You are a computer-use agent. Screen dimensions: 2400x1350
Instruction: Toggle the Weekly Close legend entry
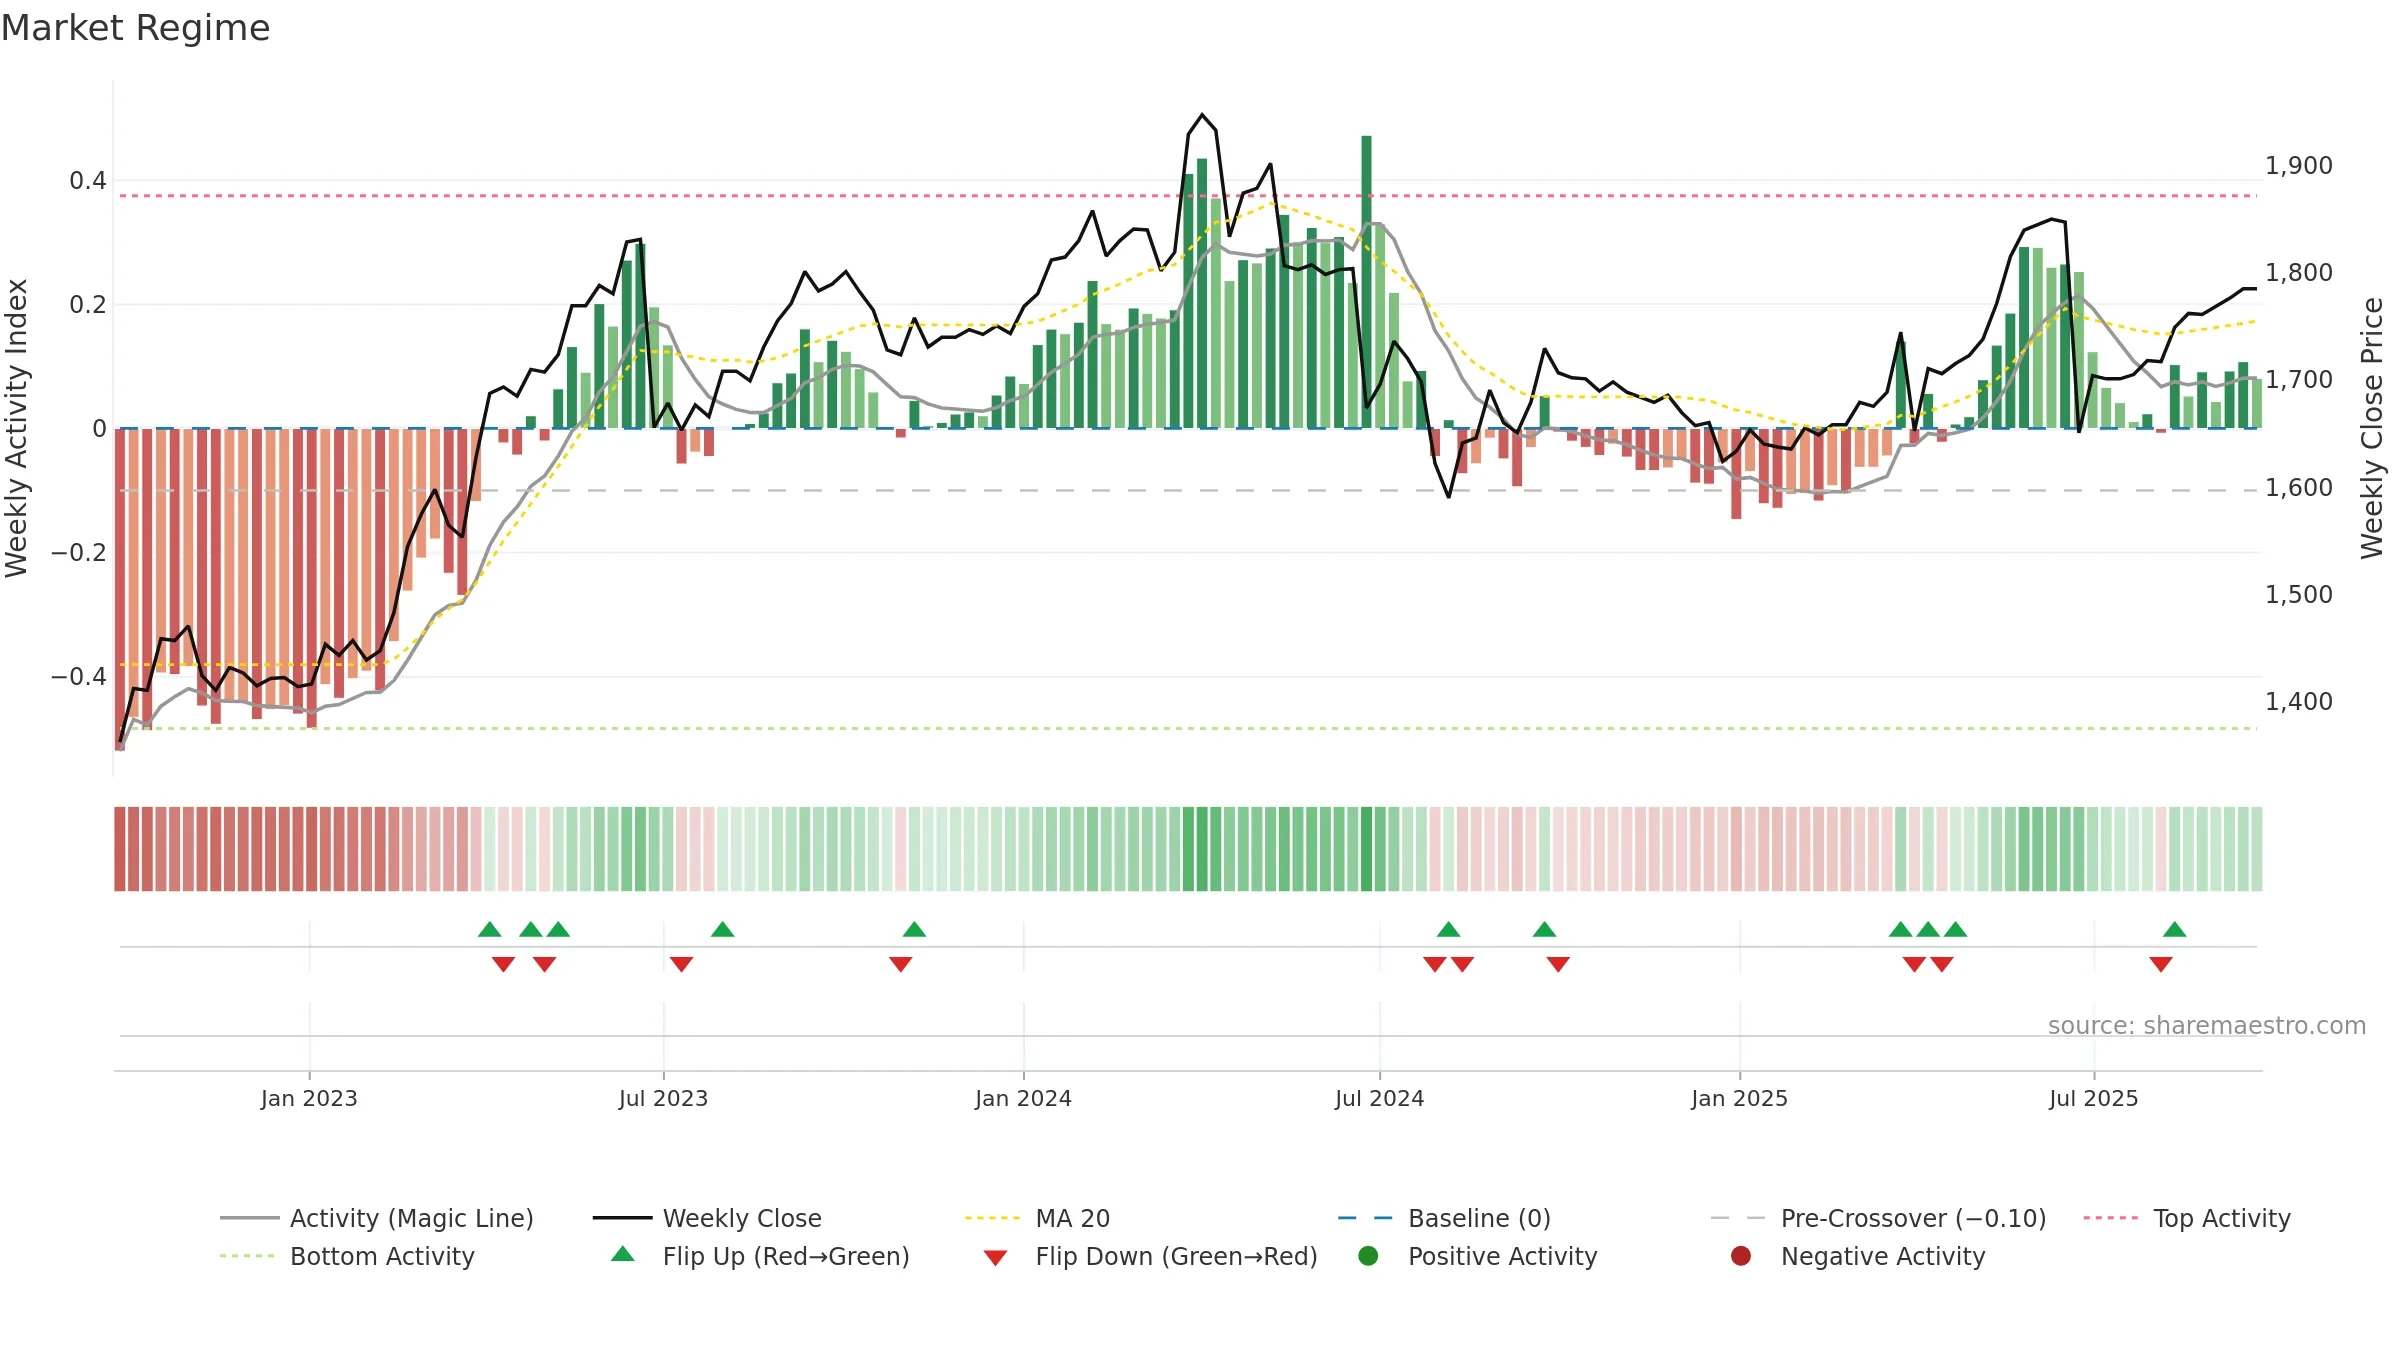point(707,1218)
